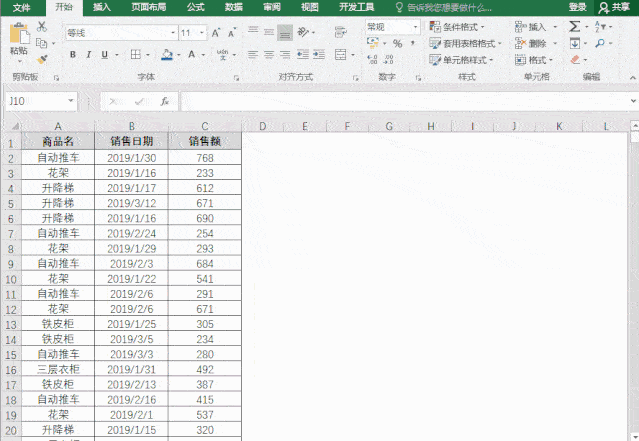Click the Tell Me search box
This screenshot has height=441, width=639.
tap(443, 7)
